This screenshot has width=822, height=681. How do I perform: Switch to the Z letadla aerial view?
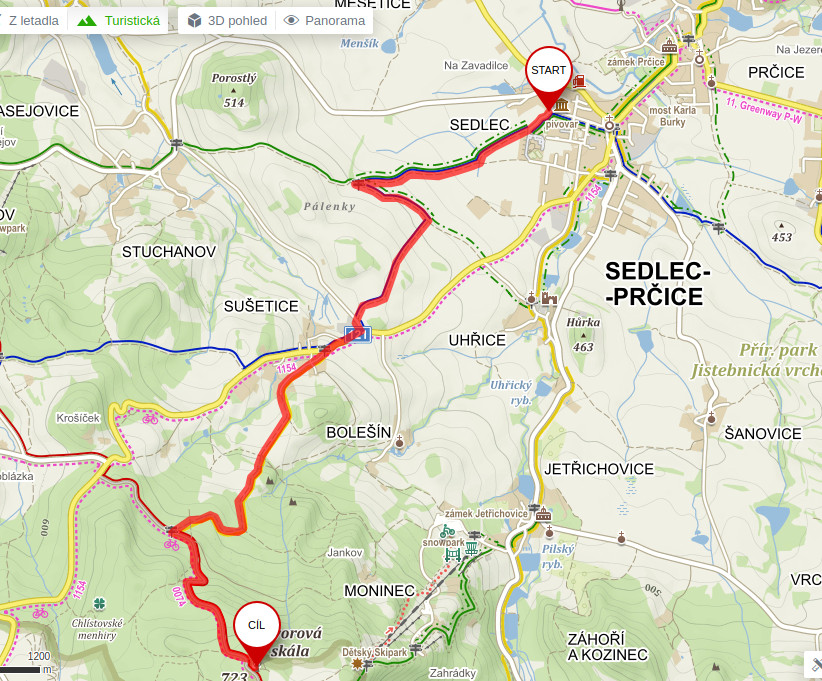(33, 21)
